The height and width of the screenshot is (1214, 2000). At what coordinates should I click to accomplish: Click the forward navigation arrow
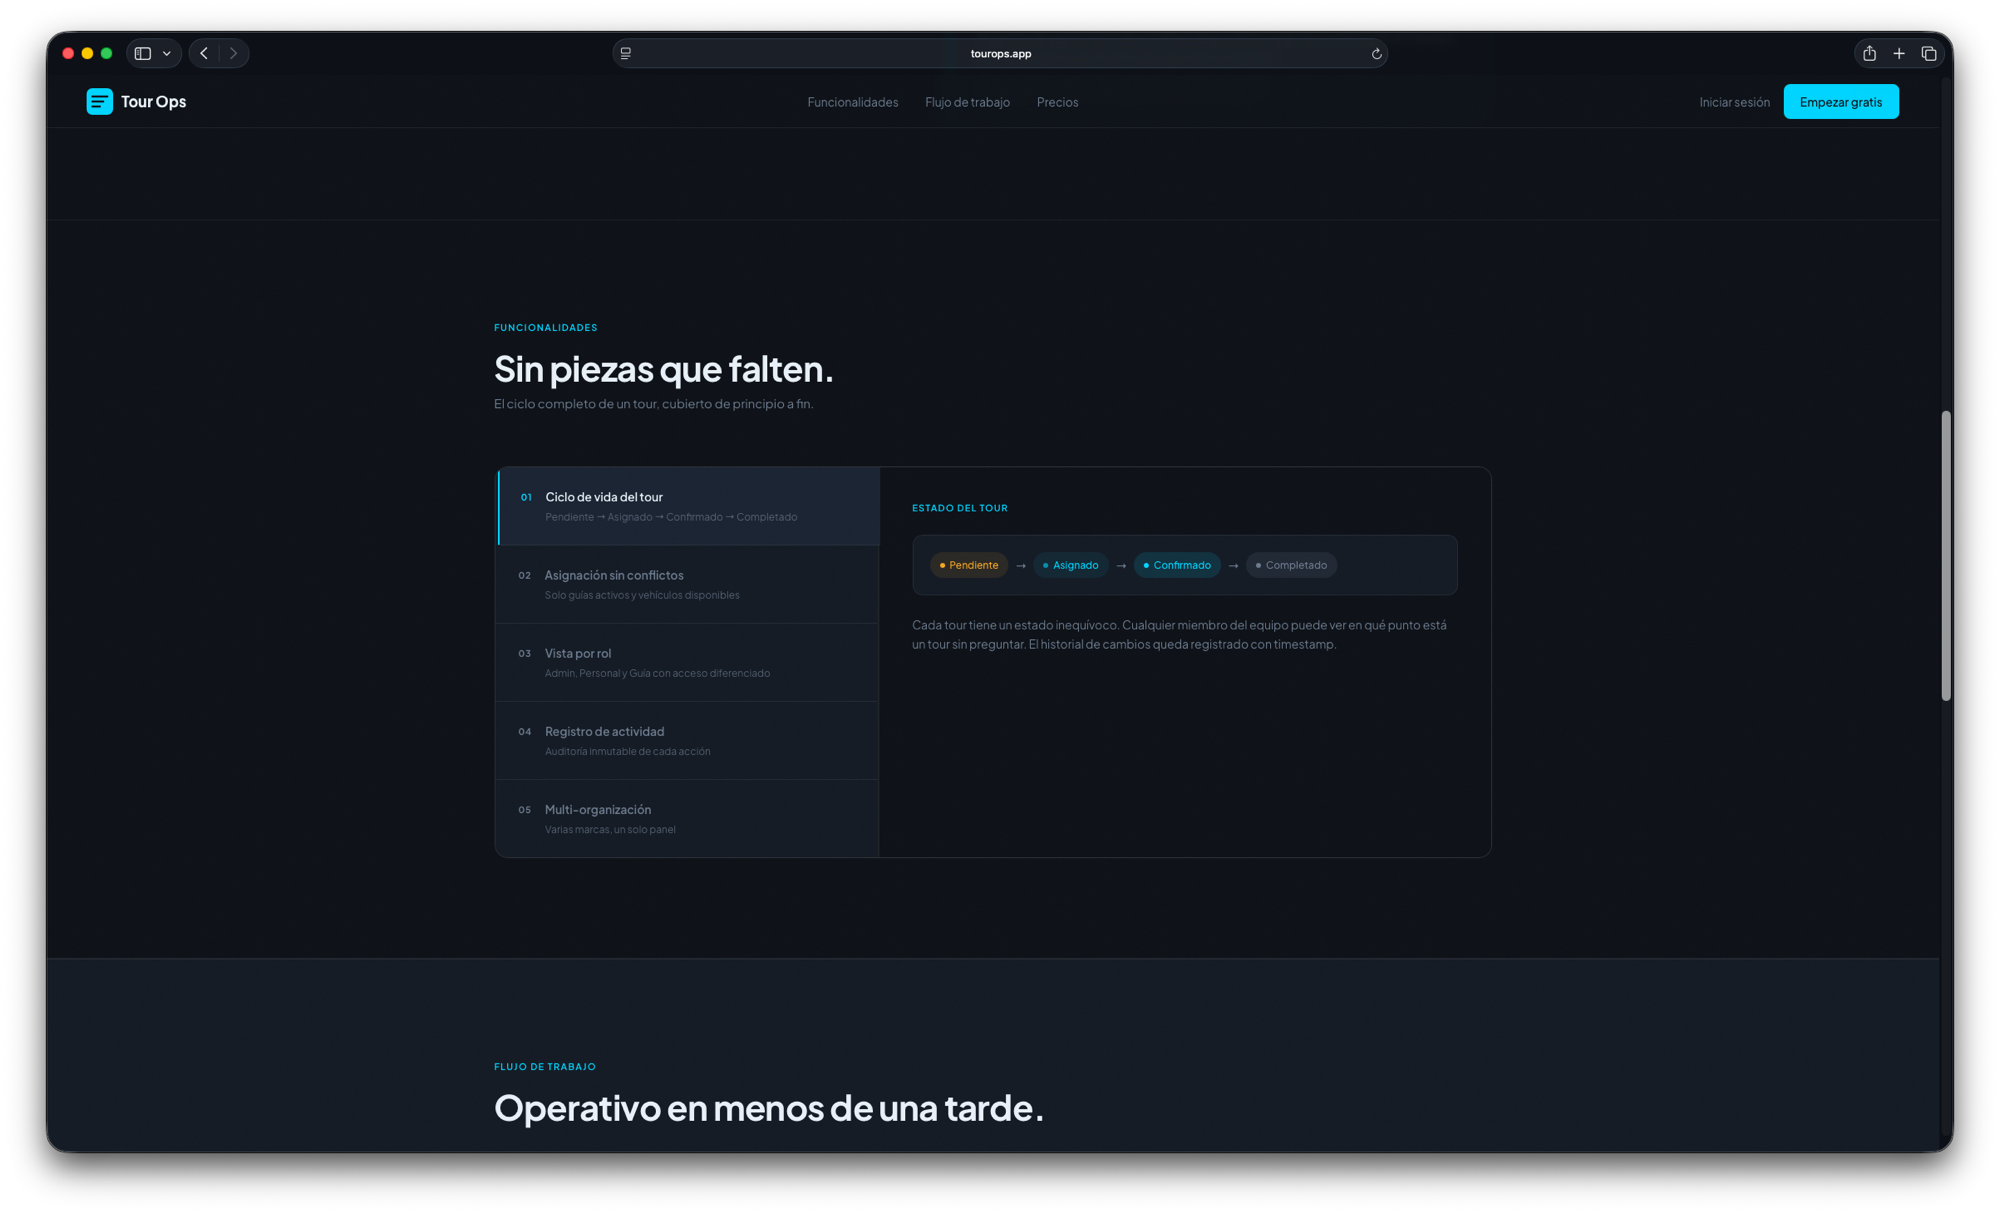233,53
